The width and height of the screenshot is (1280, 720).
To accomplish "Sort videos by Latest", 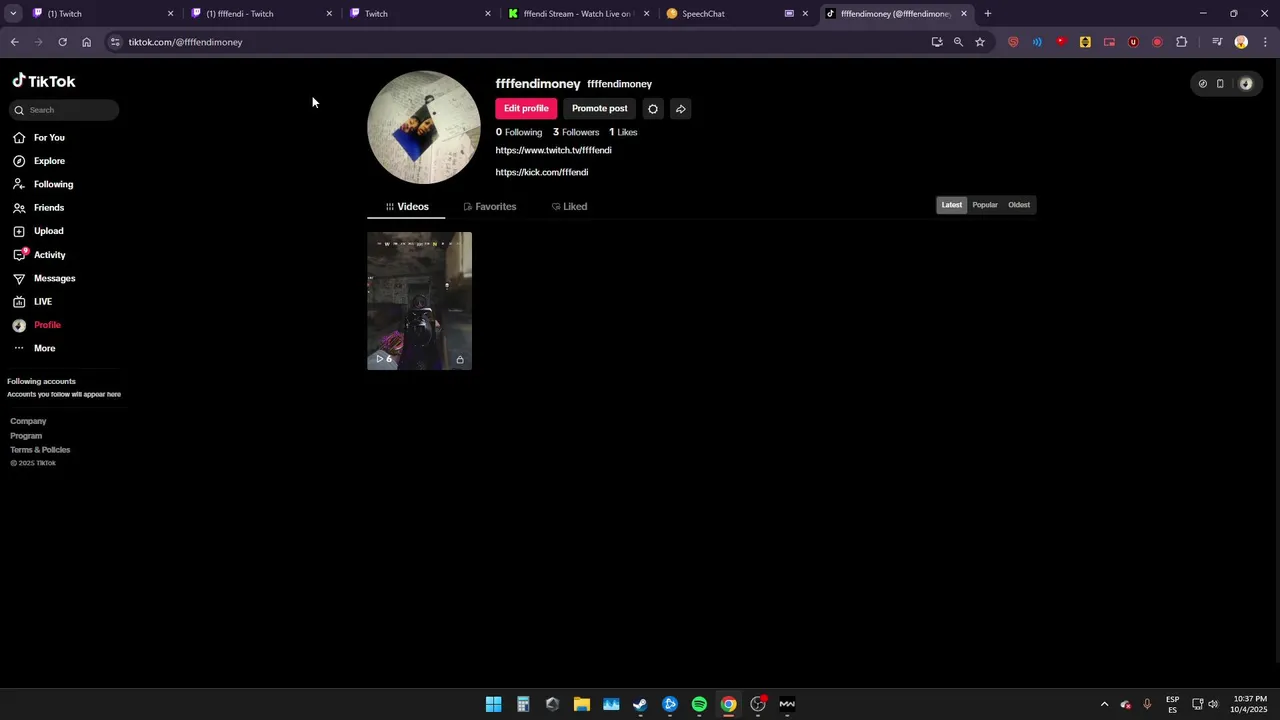I will pos(952,205).
